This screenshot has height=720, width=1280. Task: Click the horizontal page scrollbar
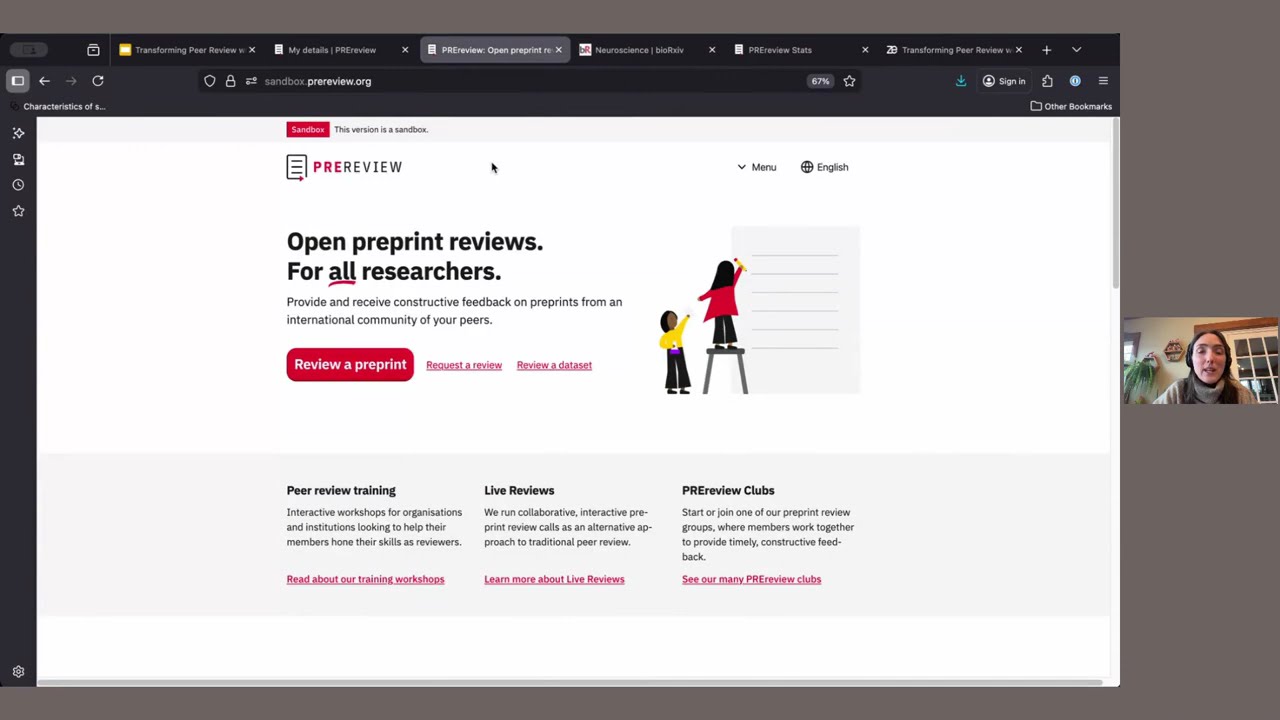[570, 683]
